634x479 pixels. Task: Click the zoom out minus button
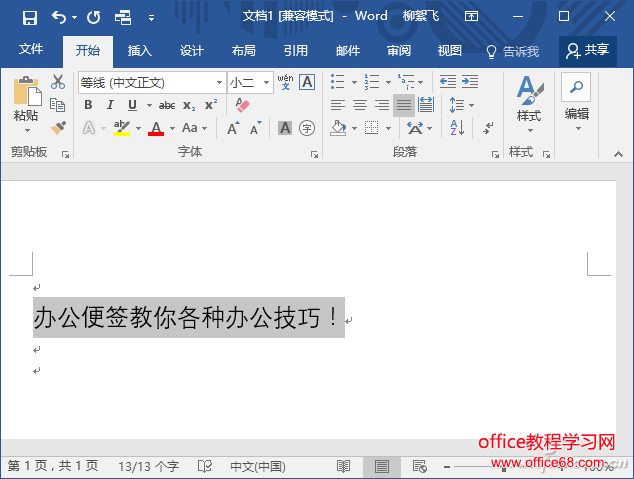click(x=446, y=467)
